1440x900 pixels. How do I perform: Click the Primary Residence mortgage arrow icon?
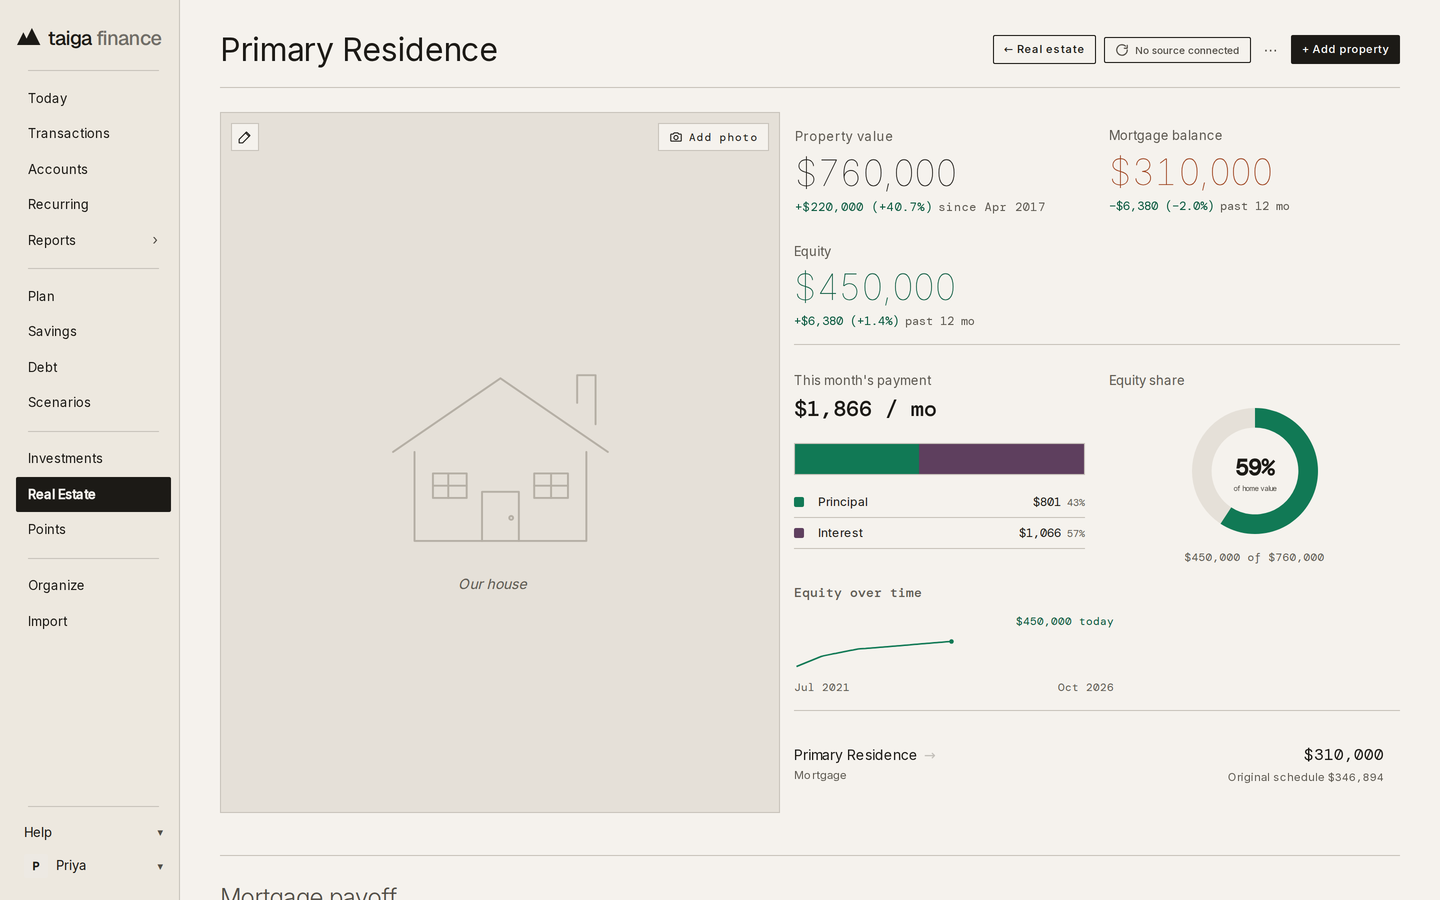(x=930, y=755)
